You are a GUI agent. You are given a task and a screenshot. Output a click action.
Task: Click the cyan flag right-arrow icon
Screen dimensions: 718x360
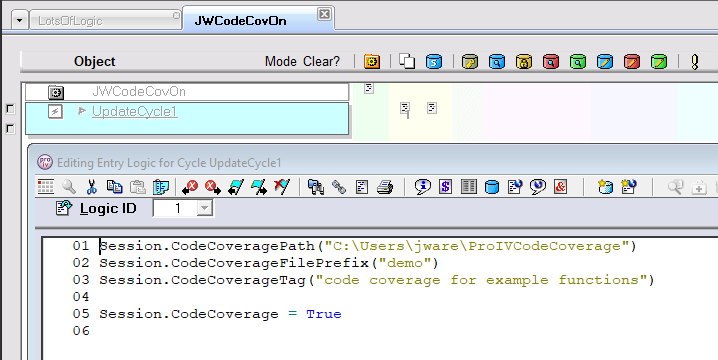pyautogui.click(x=259, y=187)
